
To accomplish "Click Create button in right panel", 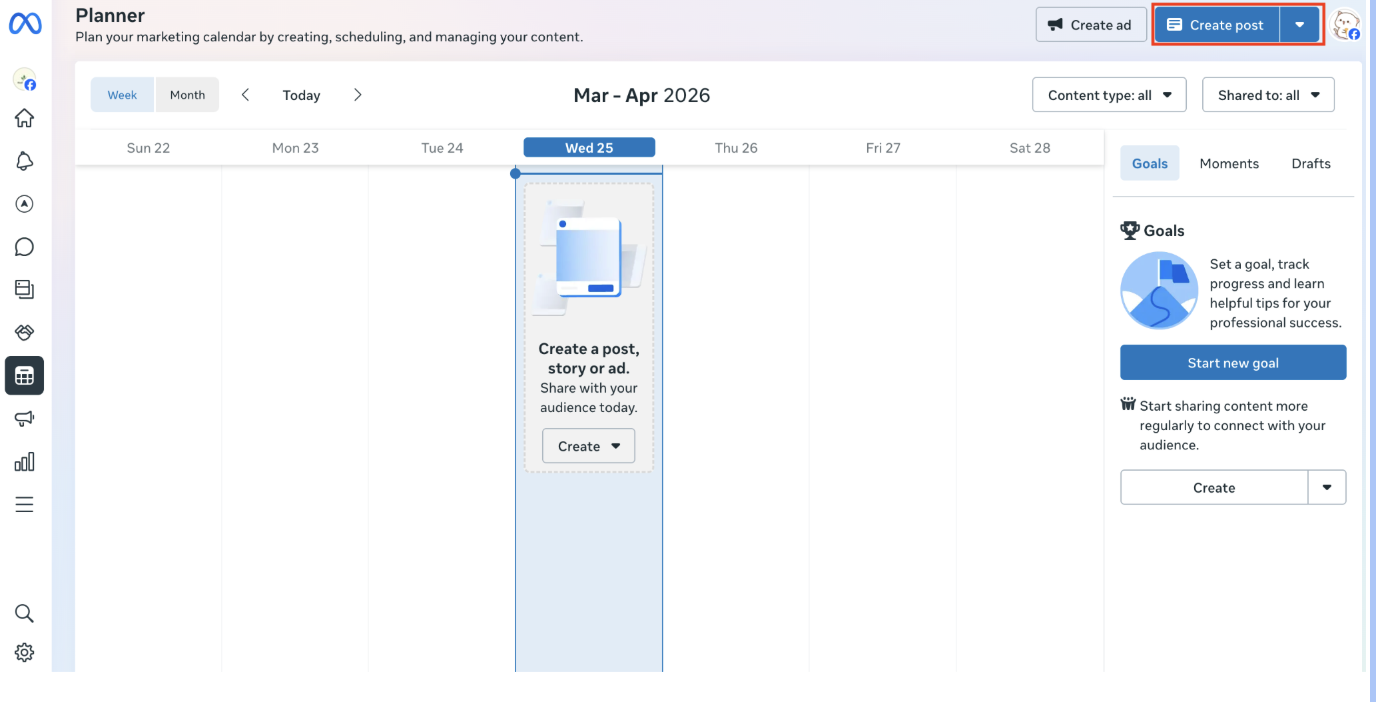I will pos(1214,488).
